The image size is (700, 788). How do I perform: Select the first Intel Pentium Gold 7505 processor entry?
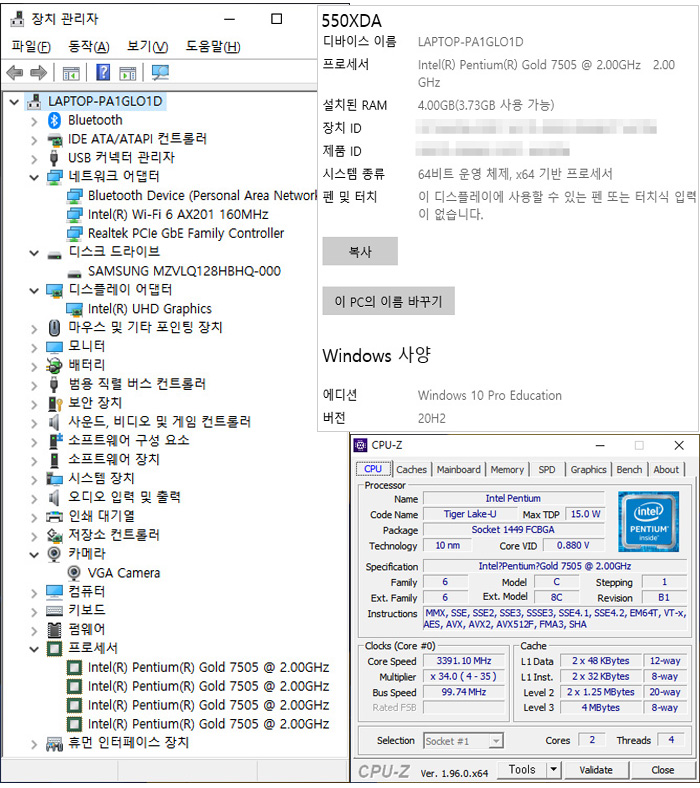tap(208, 667)
